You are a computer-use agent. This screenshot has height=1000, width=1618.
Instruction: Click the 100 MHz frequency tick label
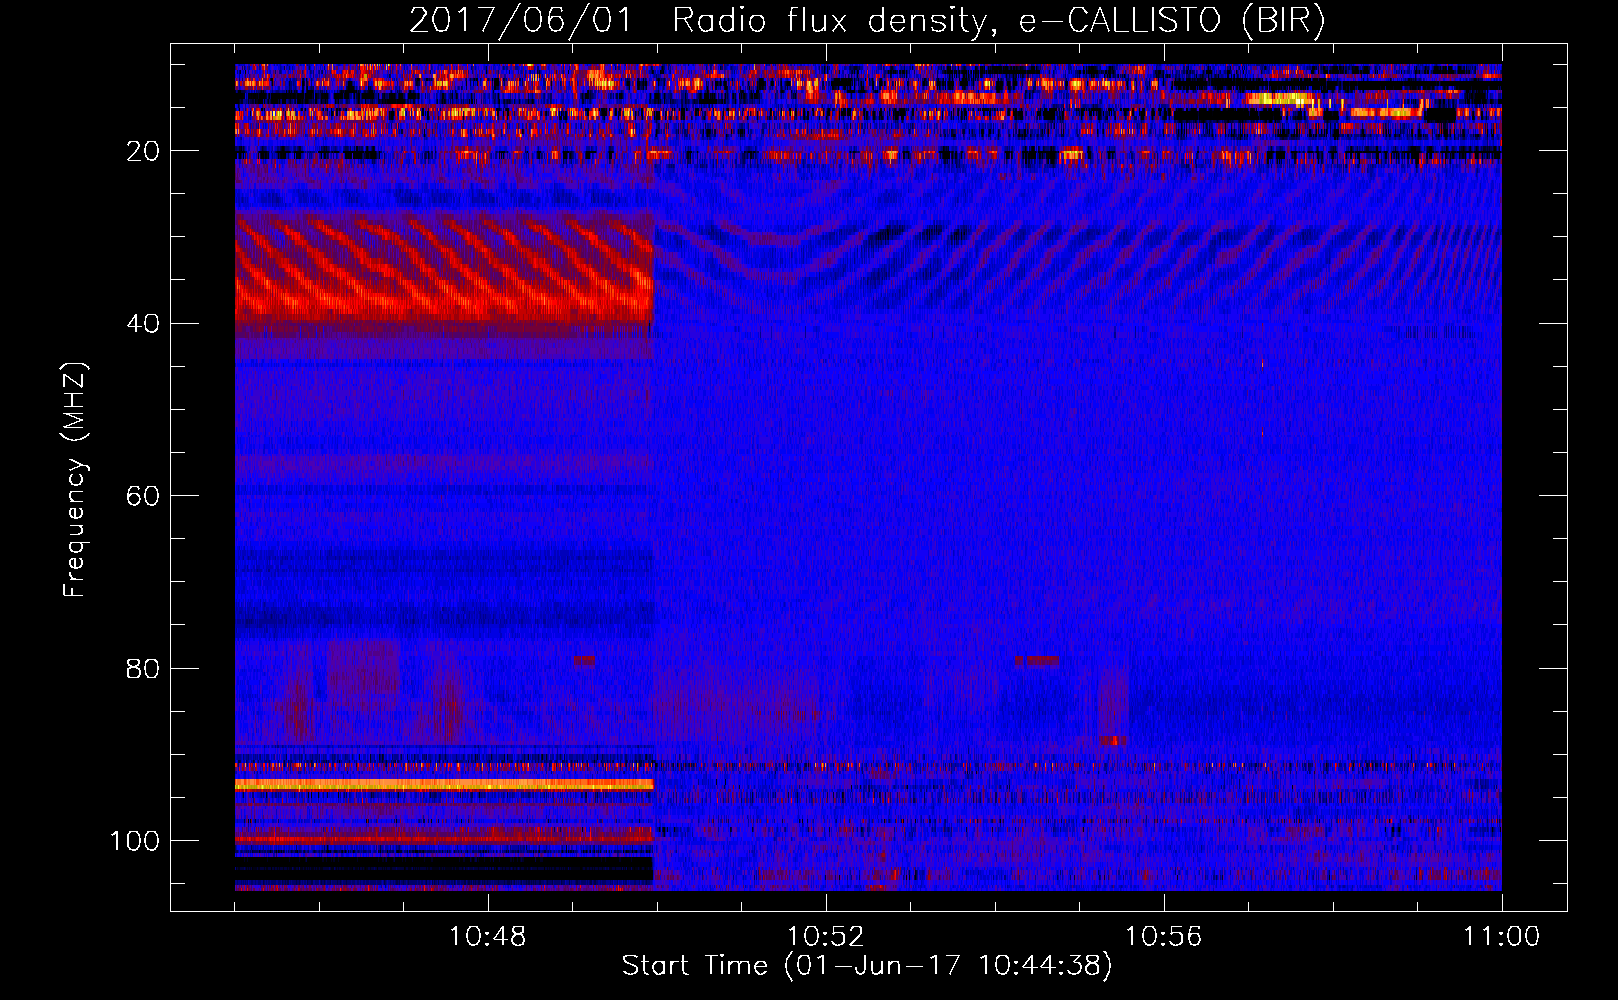(135, 841)
